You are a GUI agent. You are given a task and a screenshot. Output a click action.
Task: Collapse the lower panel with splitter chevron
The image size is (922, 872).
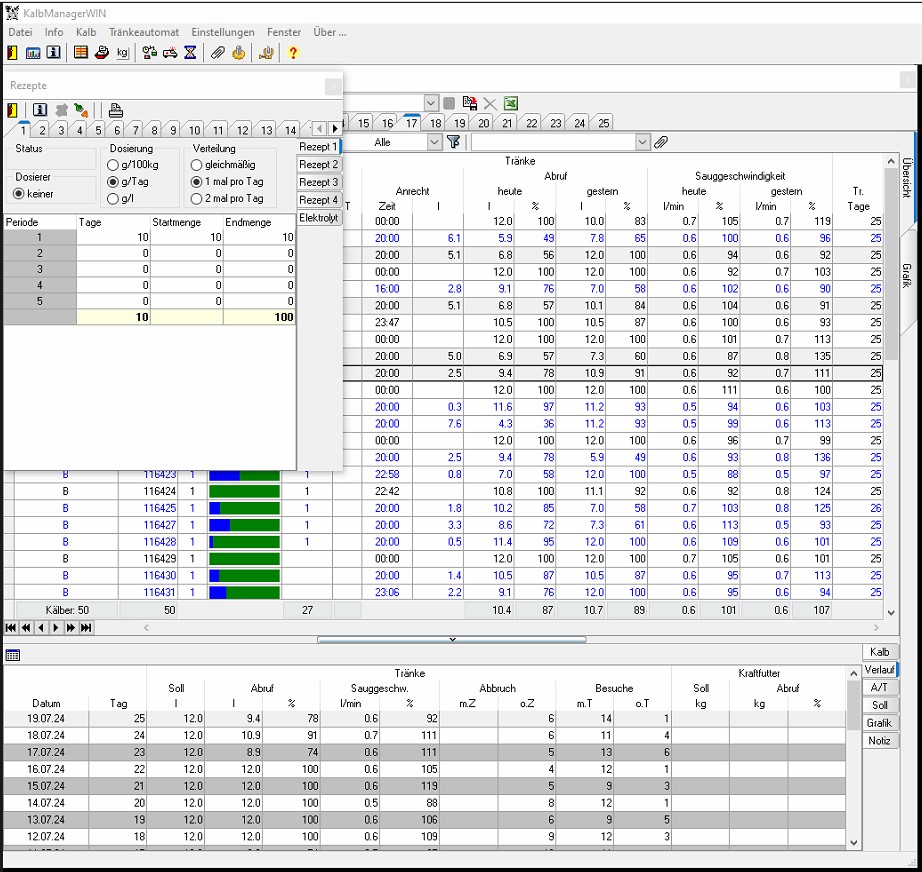(452, 638)
